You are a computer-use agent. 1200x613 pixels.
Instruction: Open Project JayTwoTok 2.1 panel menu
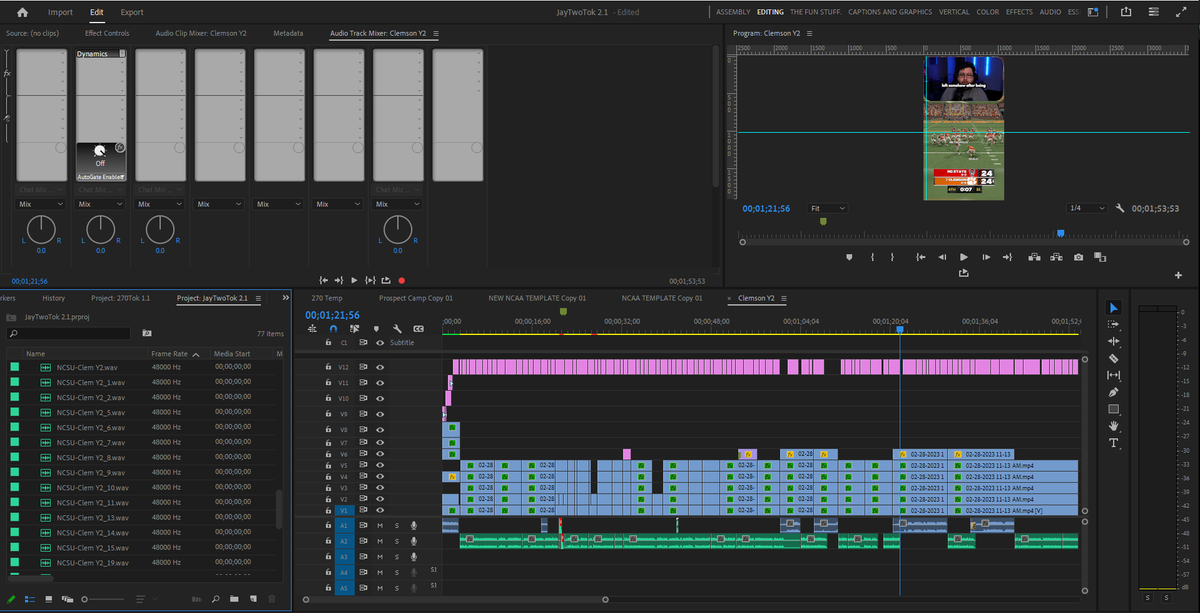[258, 298]
